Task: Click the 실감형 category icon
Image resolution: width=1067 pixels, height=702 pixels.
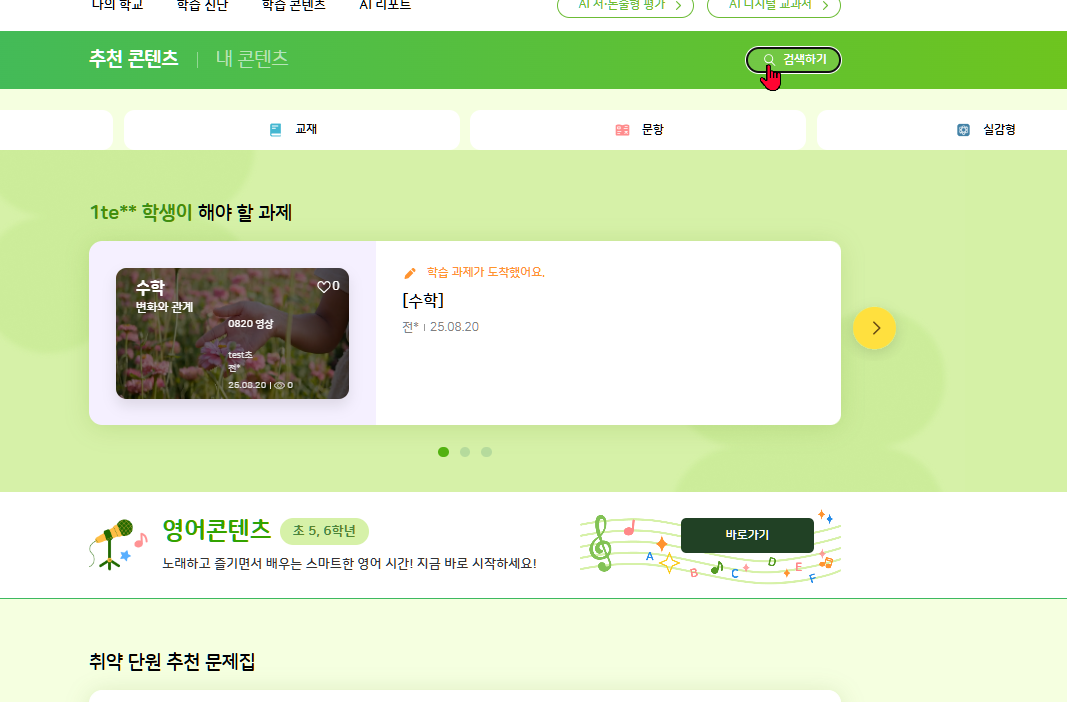Action: [x=964, y=130]
